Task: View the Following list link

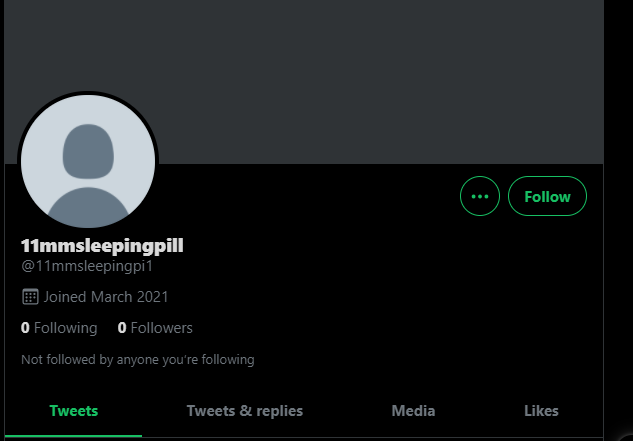Action: [59, 328]
